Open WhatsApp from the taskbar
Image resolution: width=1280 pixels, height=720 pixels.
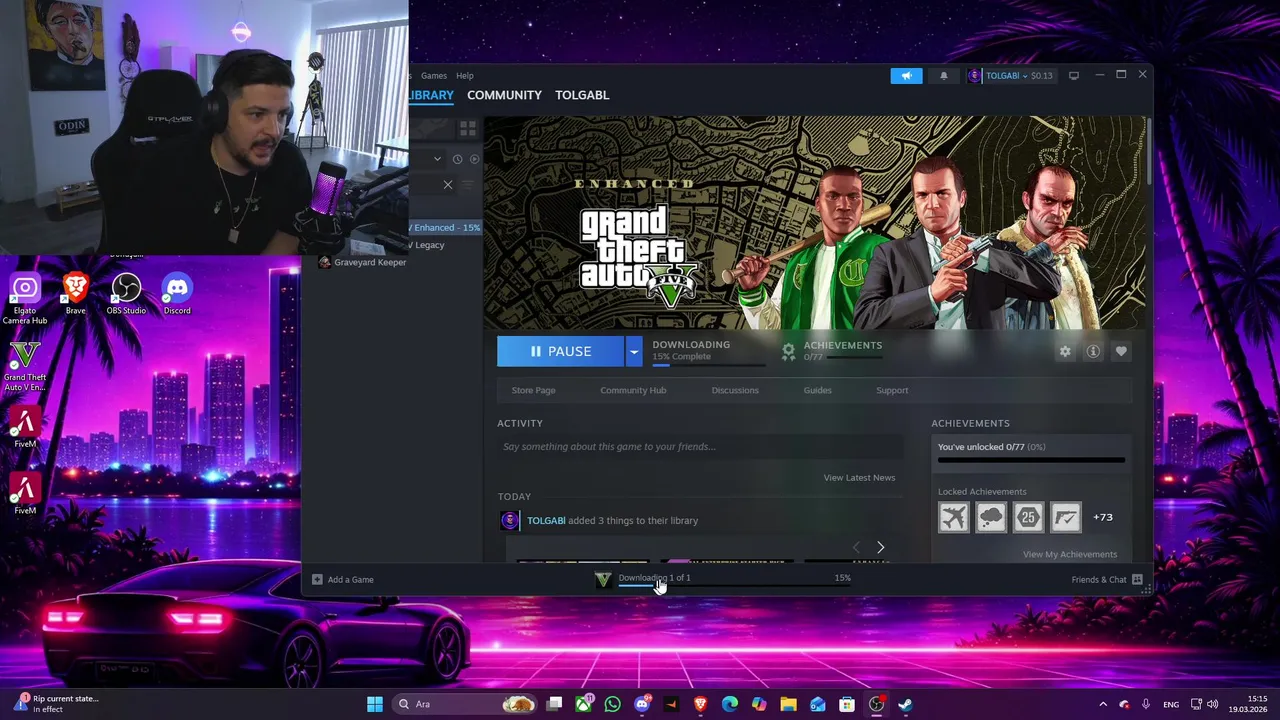pyautogui.click(x=613, y=704)
